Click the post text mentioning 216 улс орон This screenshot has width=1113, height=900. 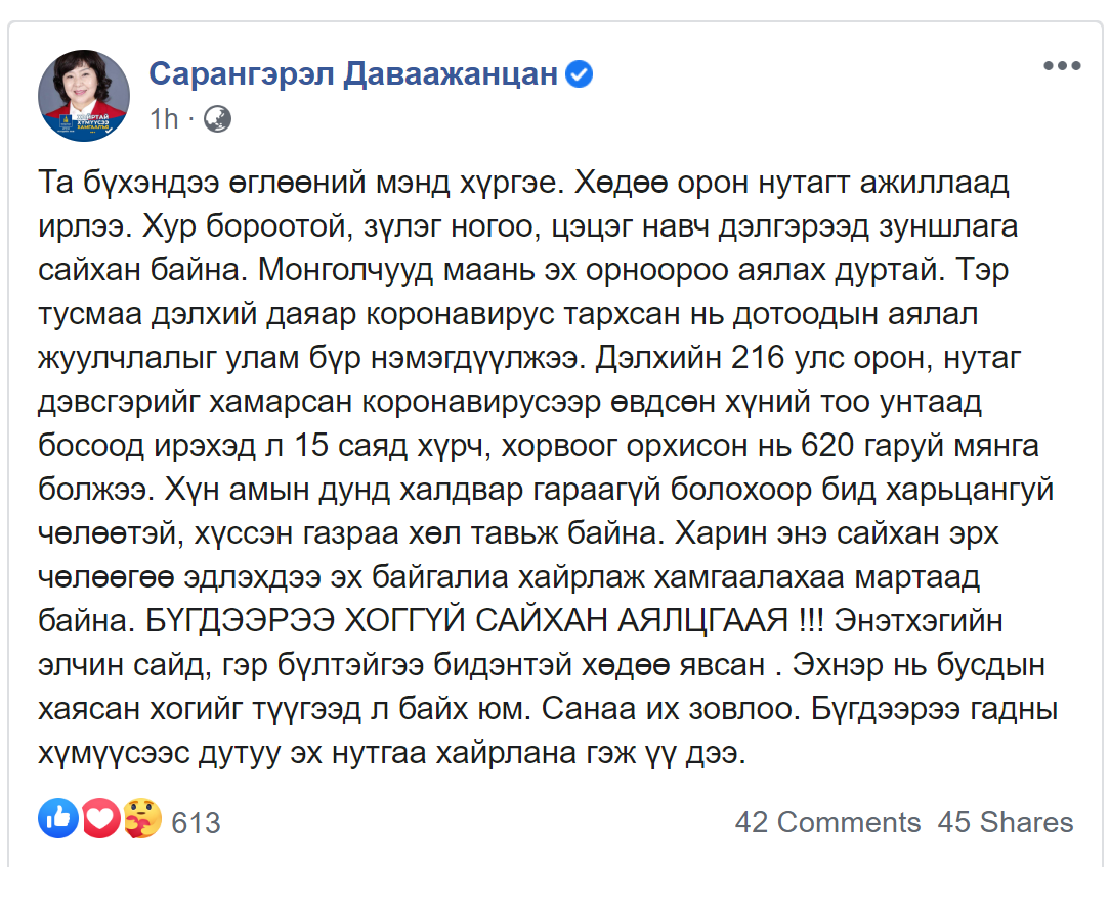coord(830,358)
